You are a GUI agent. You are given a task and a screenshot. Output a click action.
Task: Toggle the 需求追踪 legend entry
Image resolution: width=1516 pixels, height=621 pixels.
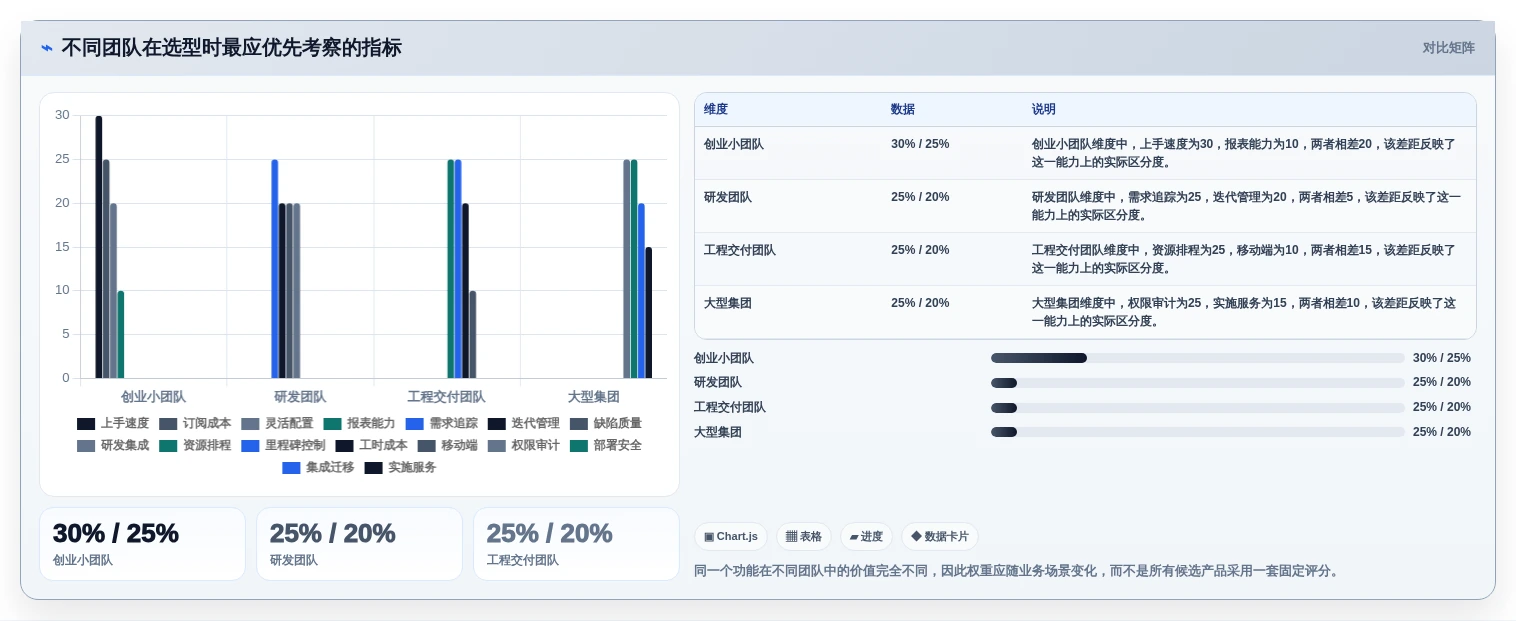pos(441,423)
